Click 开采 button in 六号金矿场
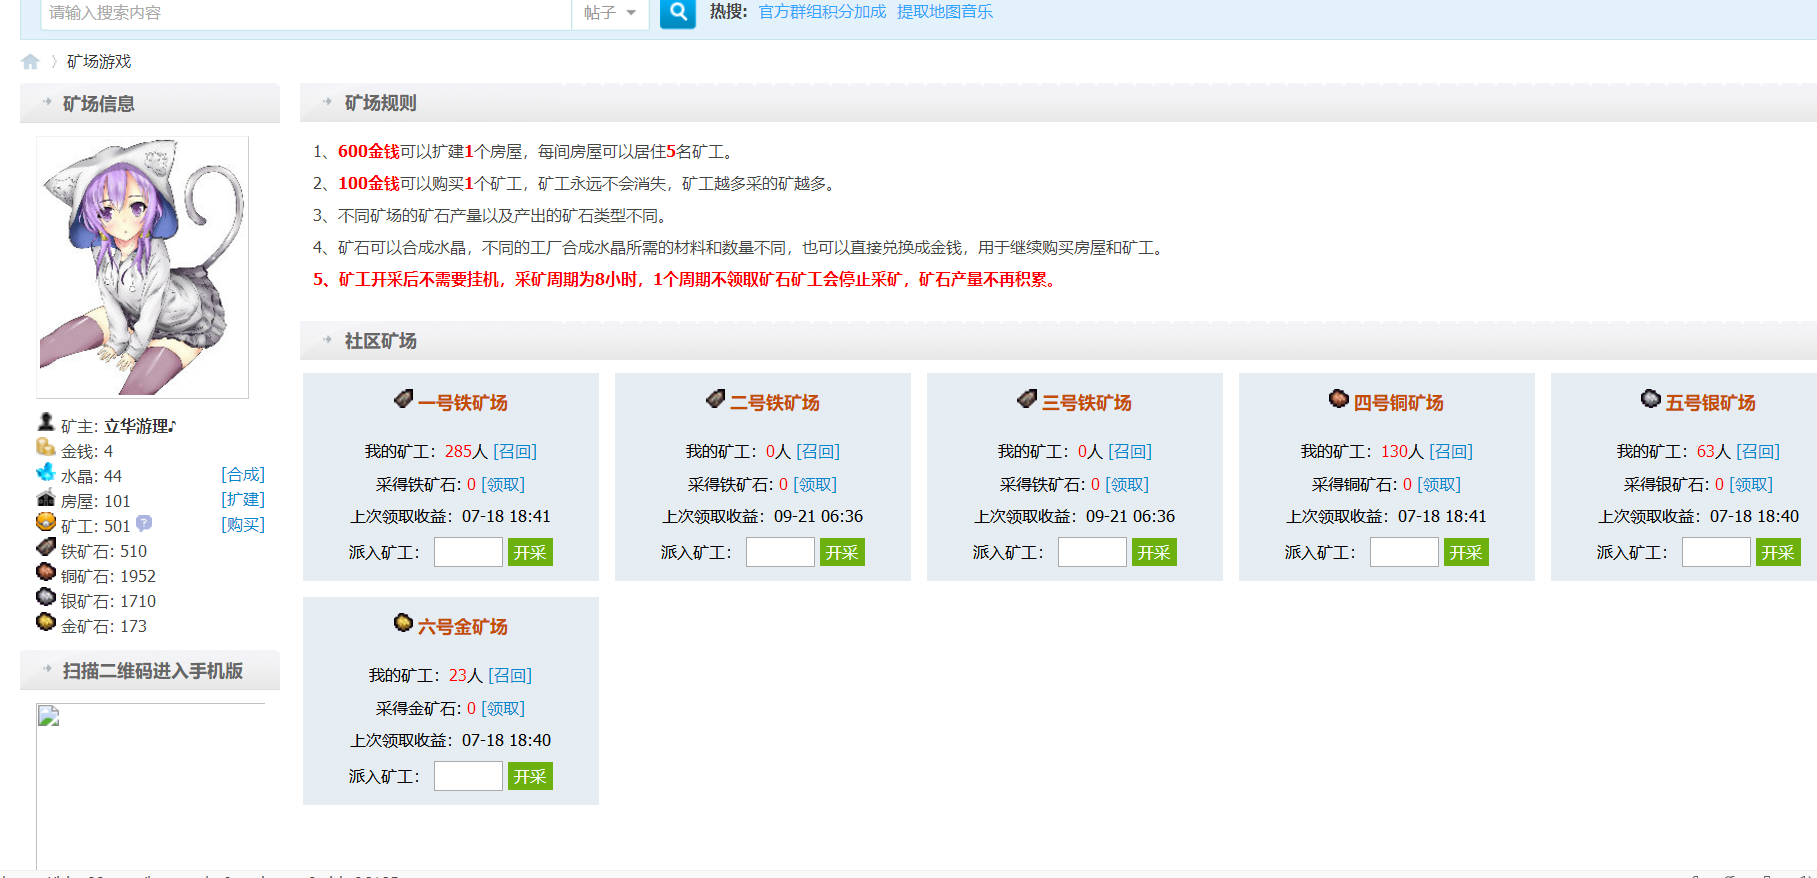Screen dimensions: 1817x878 click(x=530, y=776)
